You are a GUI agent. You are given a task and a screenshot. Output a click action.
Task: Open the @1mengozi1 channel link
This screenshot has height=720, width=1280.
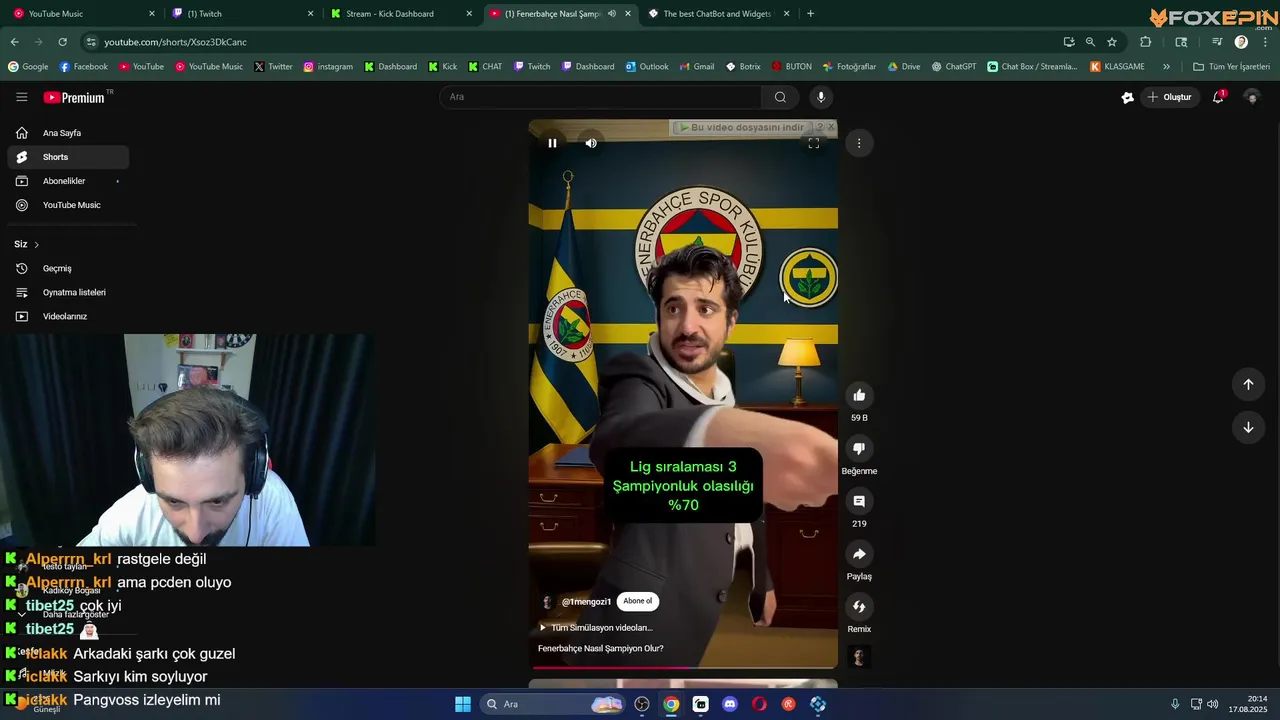click(586, 602)
